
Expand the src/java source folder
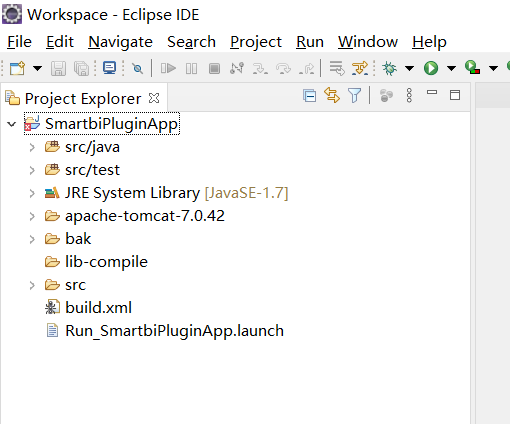pos(32,147)
